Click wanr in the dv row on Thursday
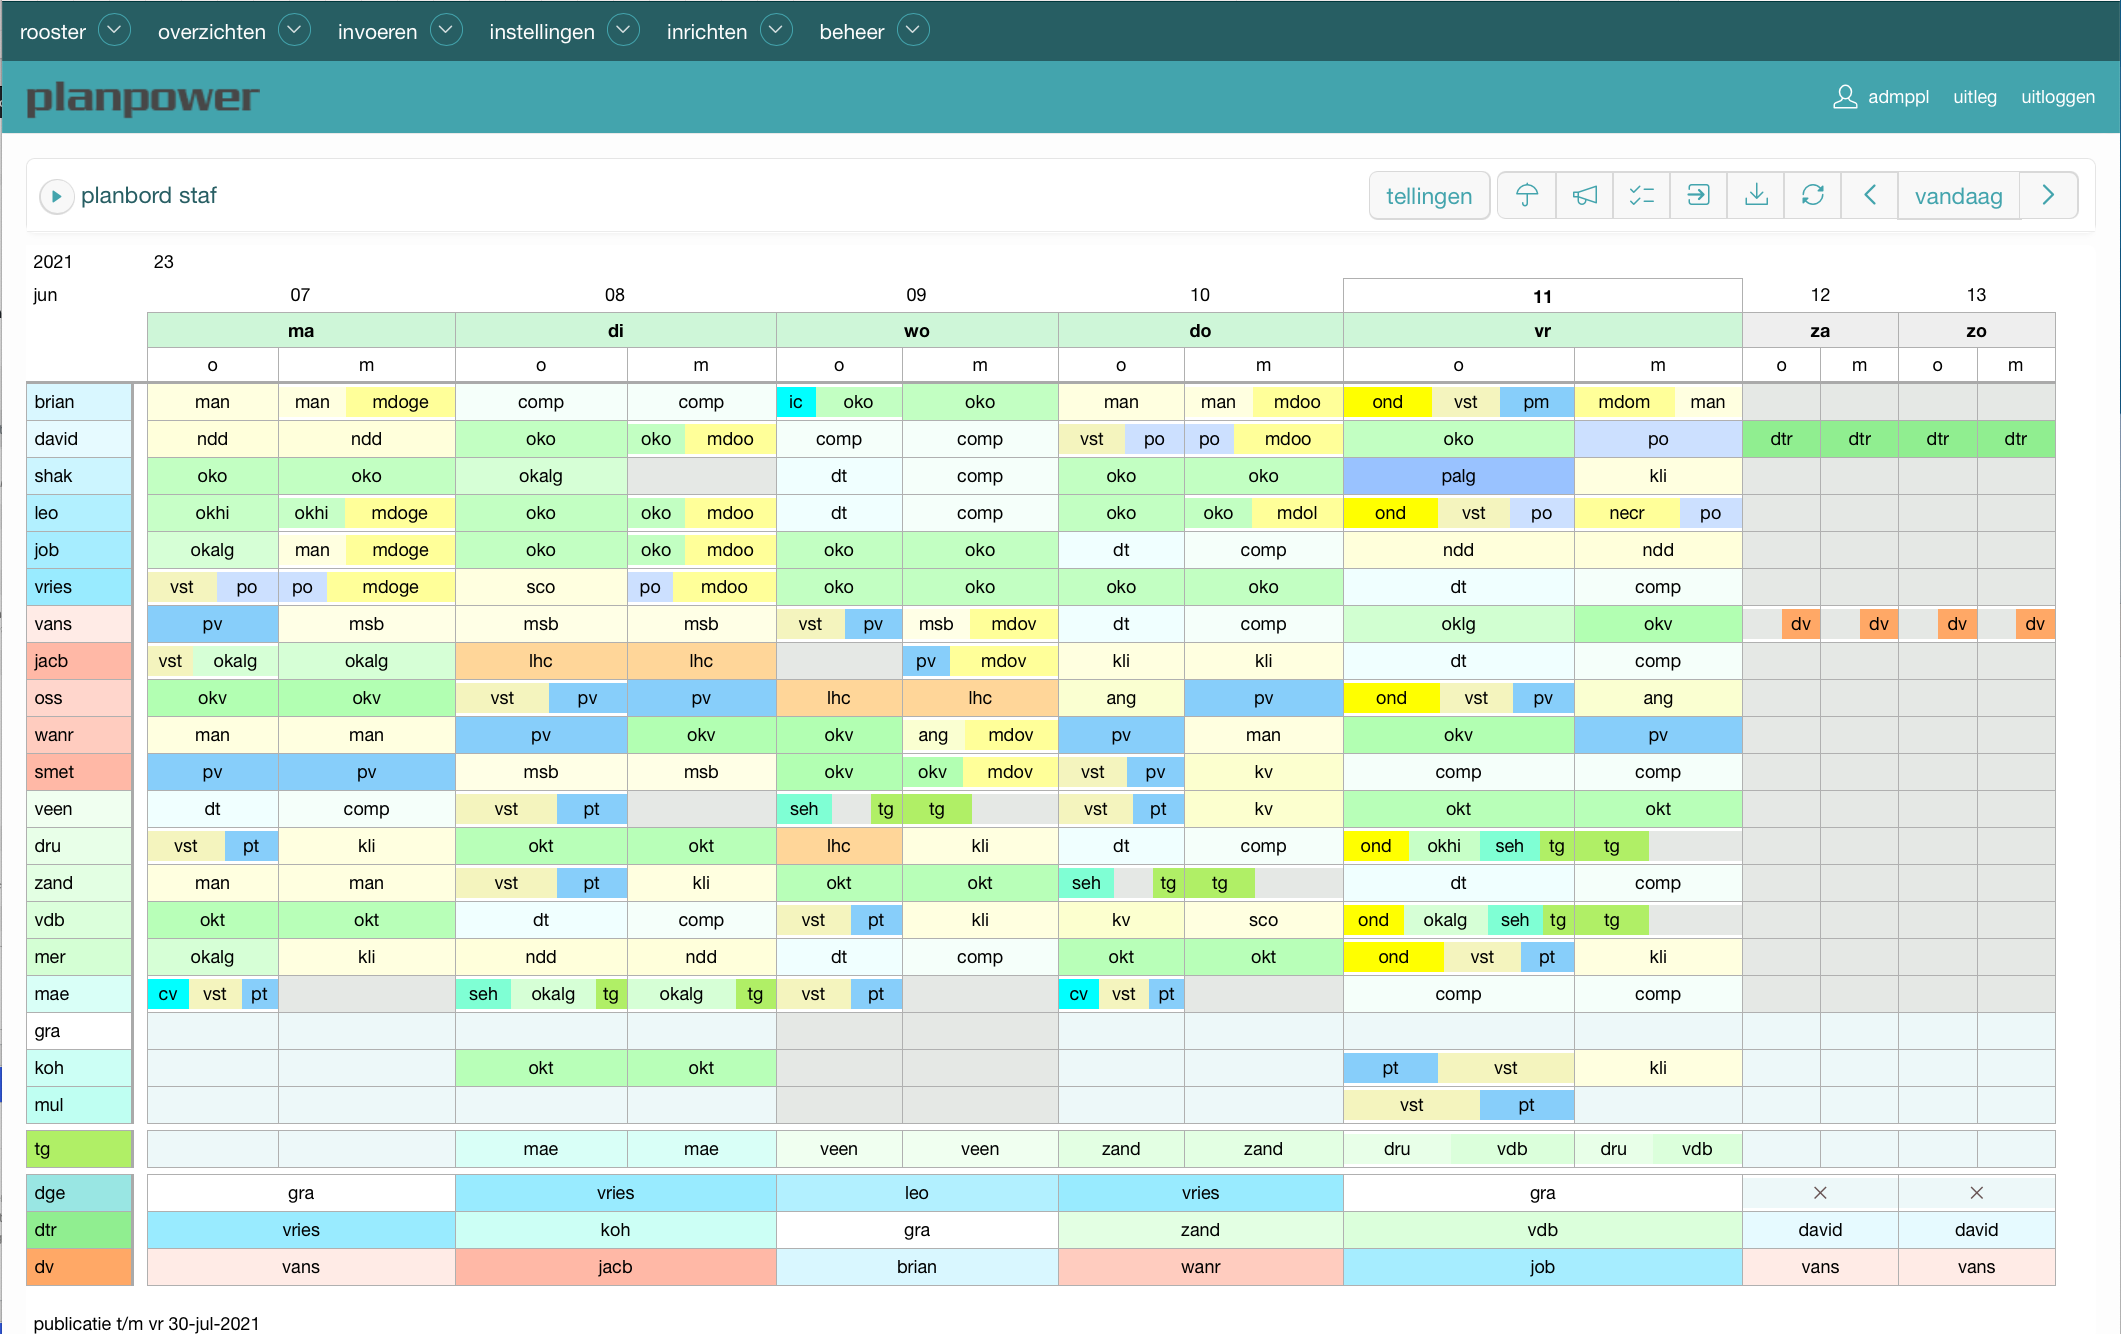The height and width of the screenshot is (1334, 2121). tap(1200, 1267)
